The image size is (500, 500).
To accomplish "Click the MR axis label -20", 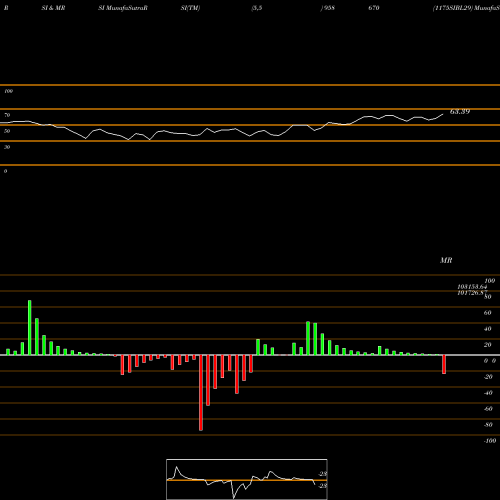I will coord(488,377).
